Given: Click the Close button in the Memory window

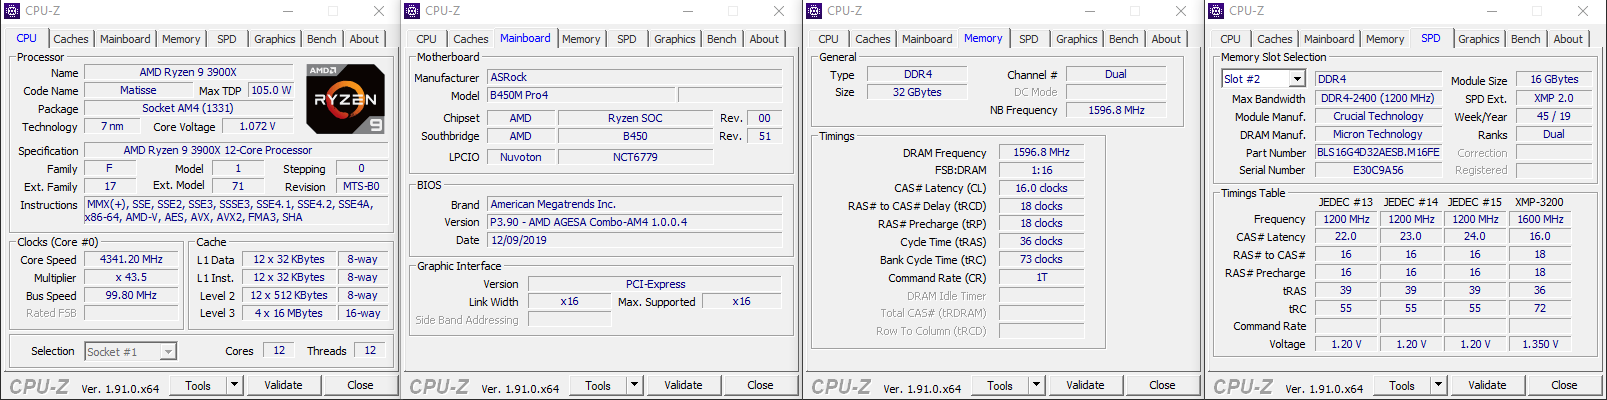Looking at the screenshot, I should pos(1162,385).
